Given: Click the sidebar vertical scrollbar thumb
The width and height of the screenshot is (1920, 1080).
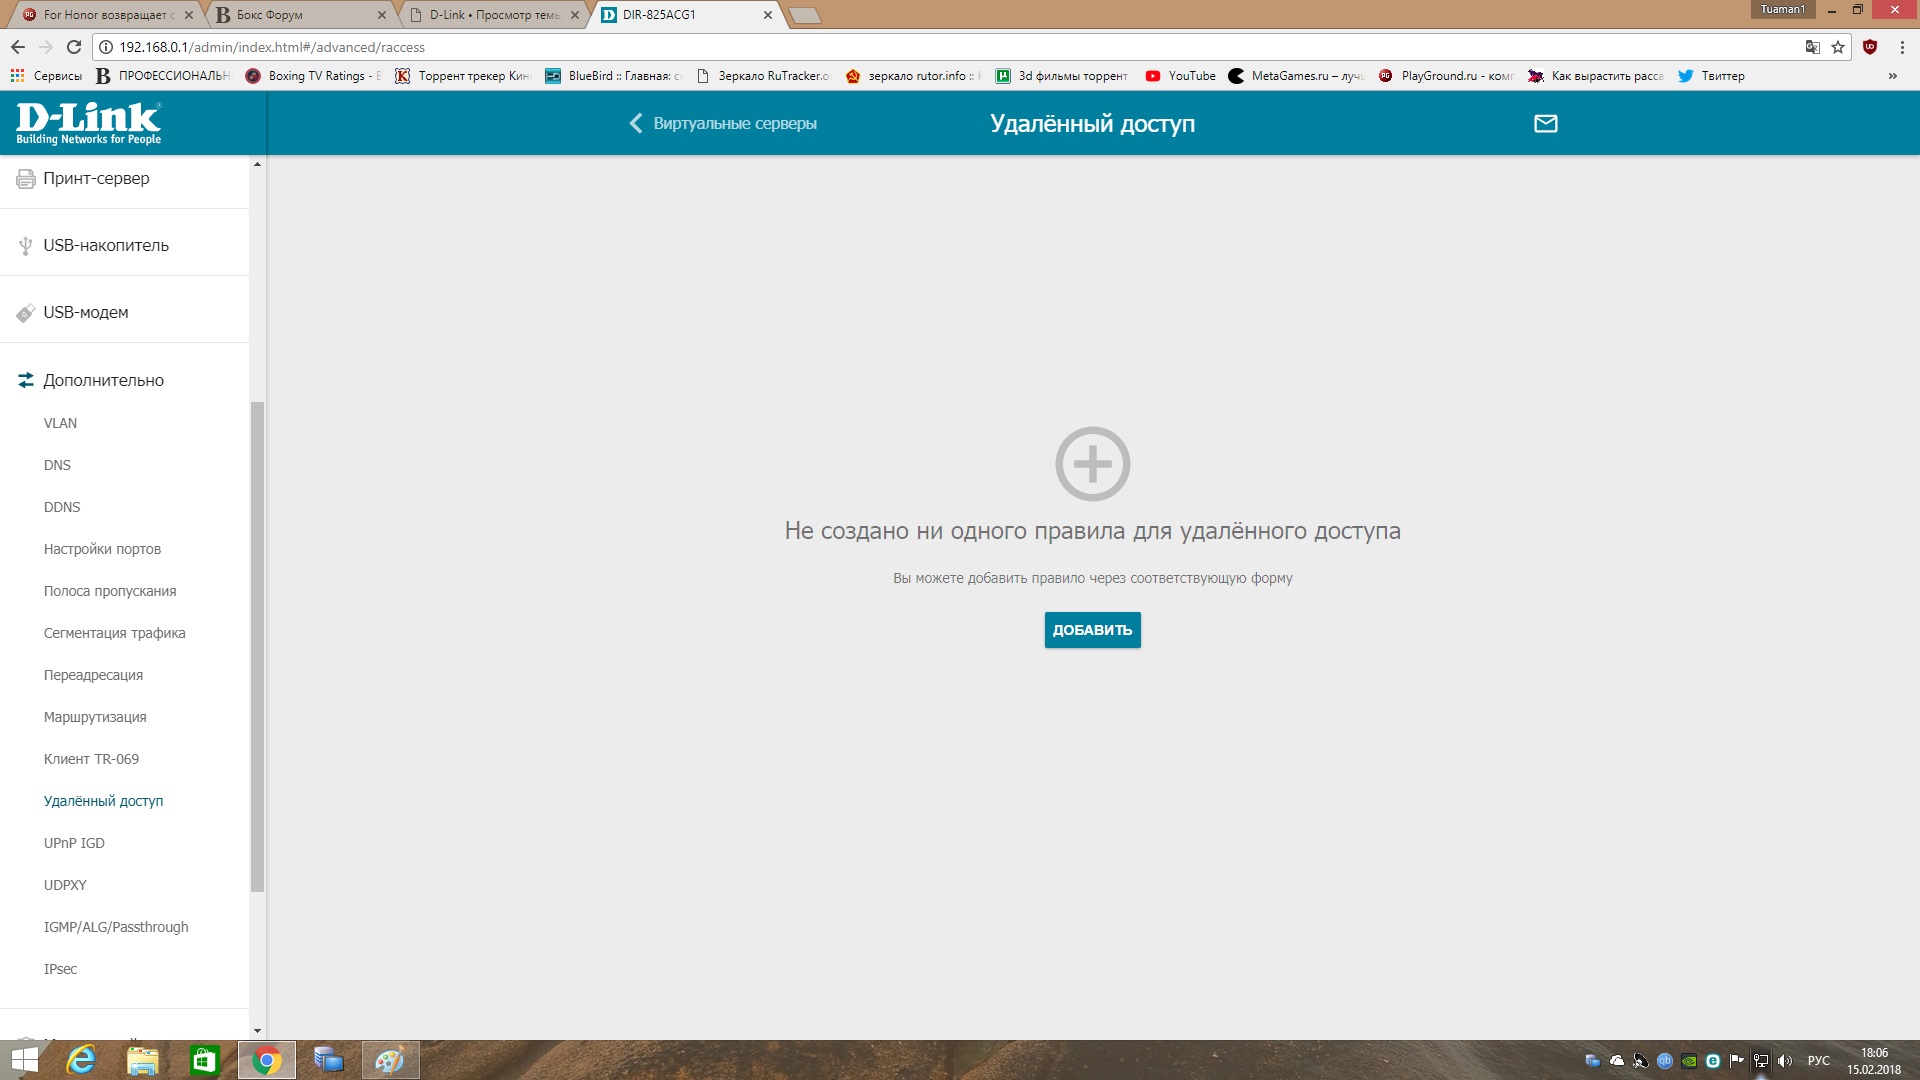Looking at the screenshot, I should 257,645.
